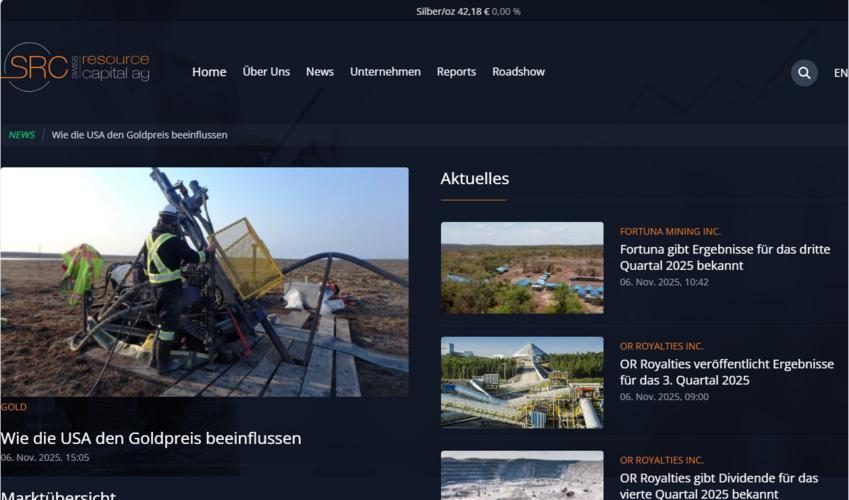Screen dimensions: 849x500
Task: Go to Home menu item
Action: pyautogui.click(x=209, y=72)
